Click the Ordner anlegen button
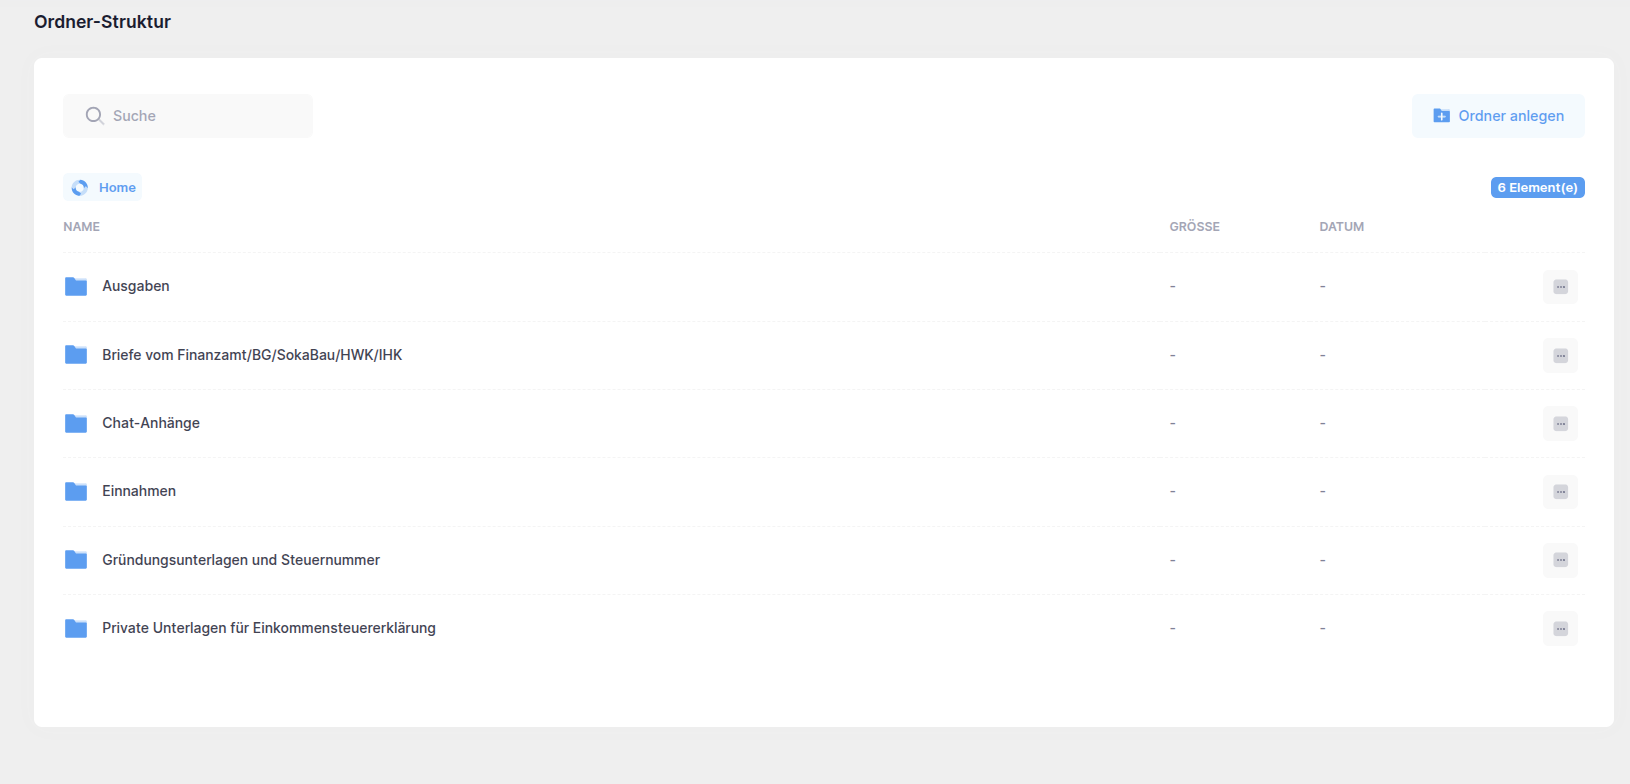The image size is (1630, 784). 1497,116
